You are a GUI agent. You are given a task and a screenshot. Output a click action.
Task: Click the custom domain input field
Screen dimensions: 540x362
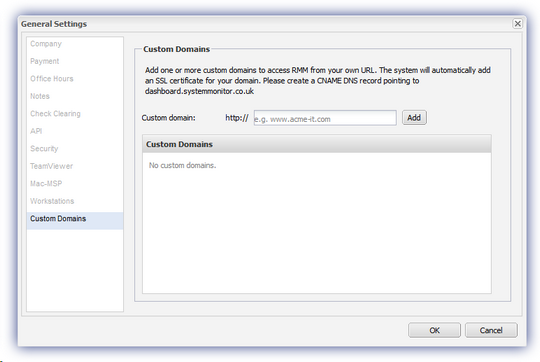coord(325,118)
